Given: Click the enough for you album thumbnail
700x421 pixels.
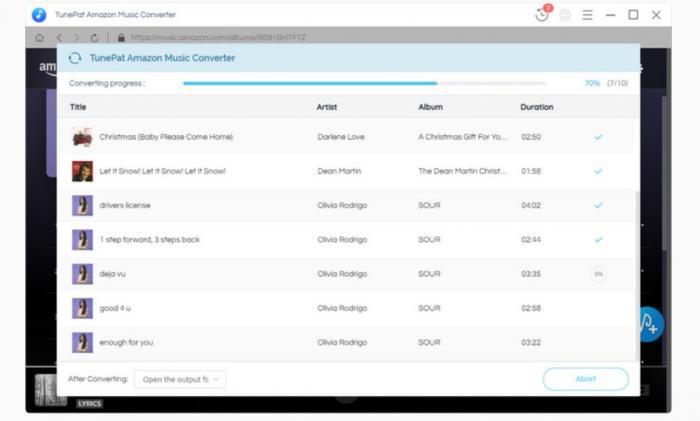Looking at the screenshot, I should [83, 342].
